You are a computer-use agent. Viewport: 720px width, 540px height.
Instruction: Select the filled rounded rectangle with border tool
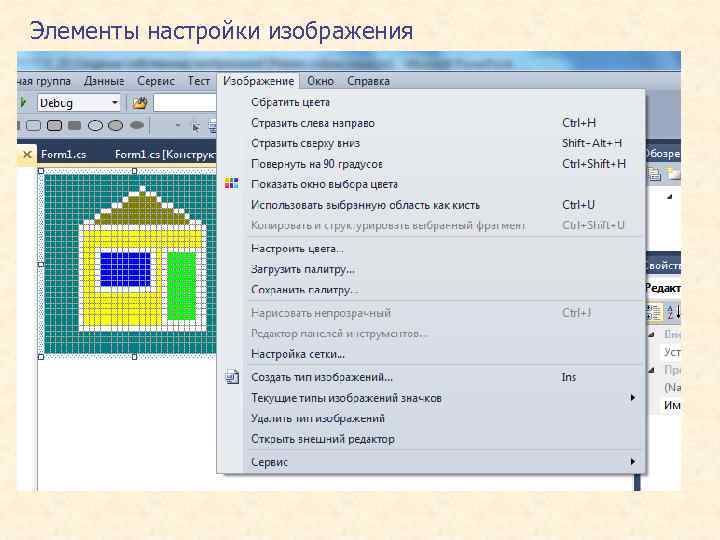point(55,125)
